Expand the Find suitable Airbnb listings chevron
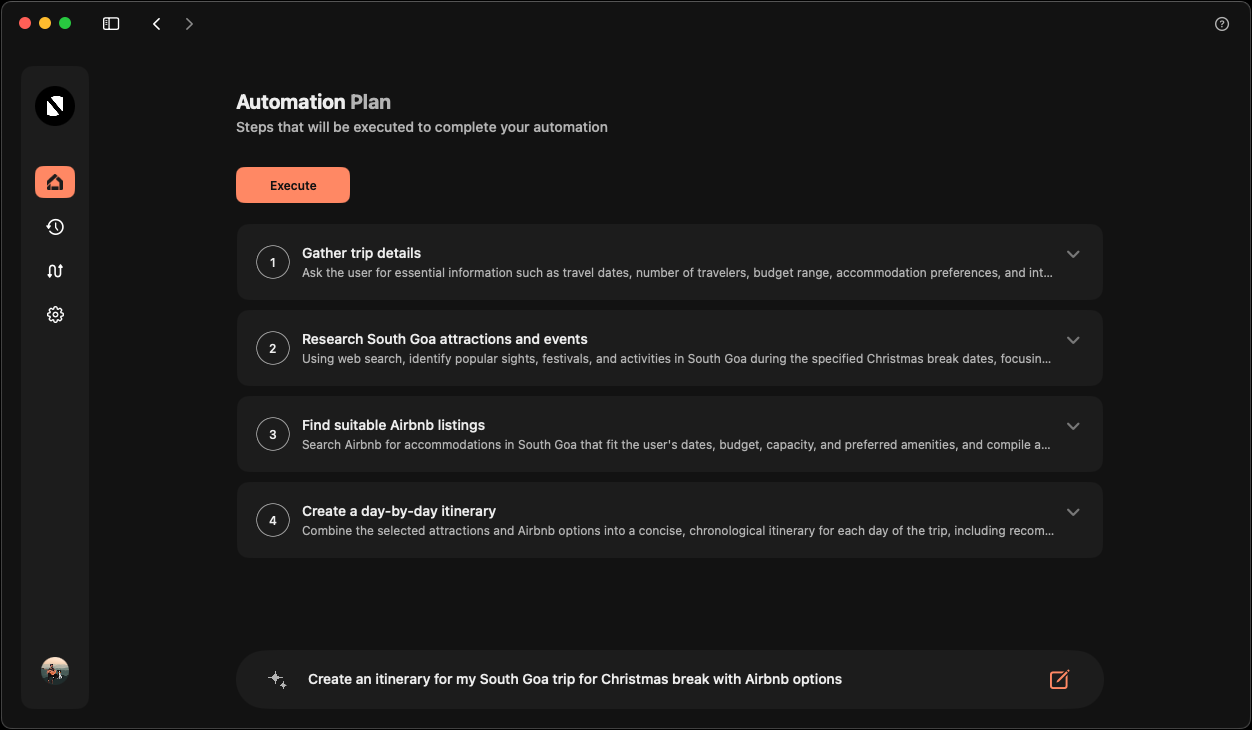Image resolution: width=1252 pixels, height=730 pixels. tap(1073, 426)
